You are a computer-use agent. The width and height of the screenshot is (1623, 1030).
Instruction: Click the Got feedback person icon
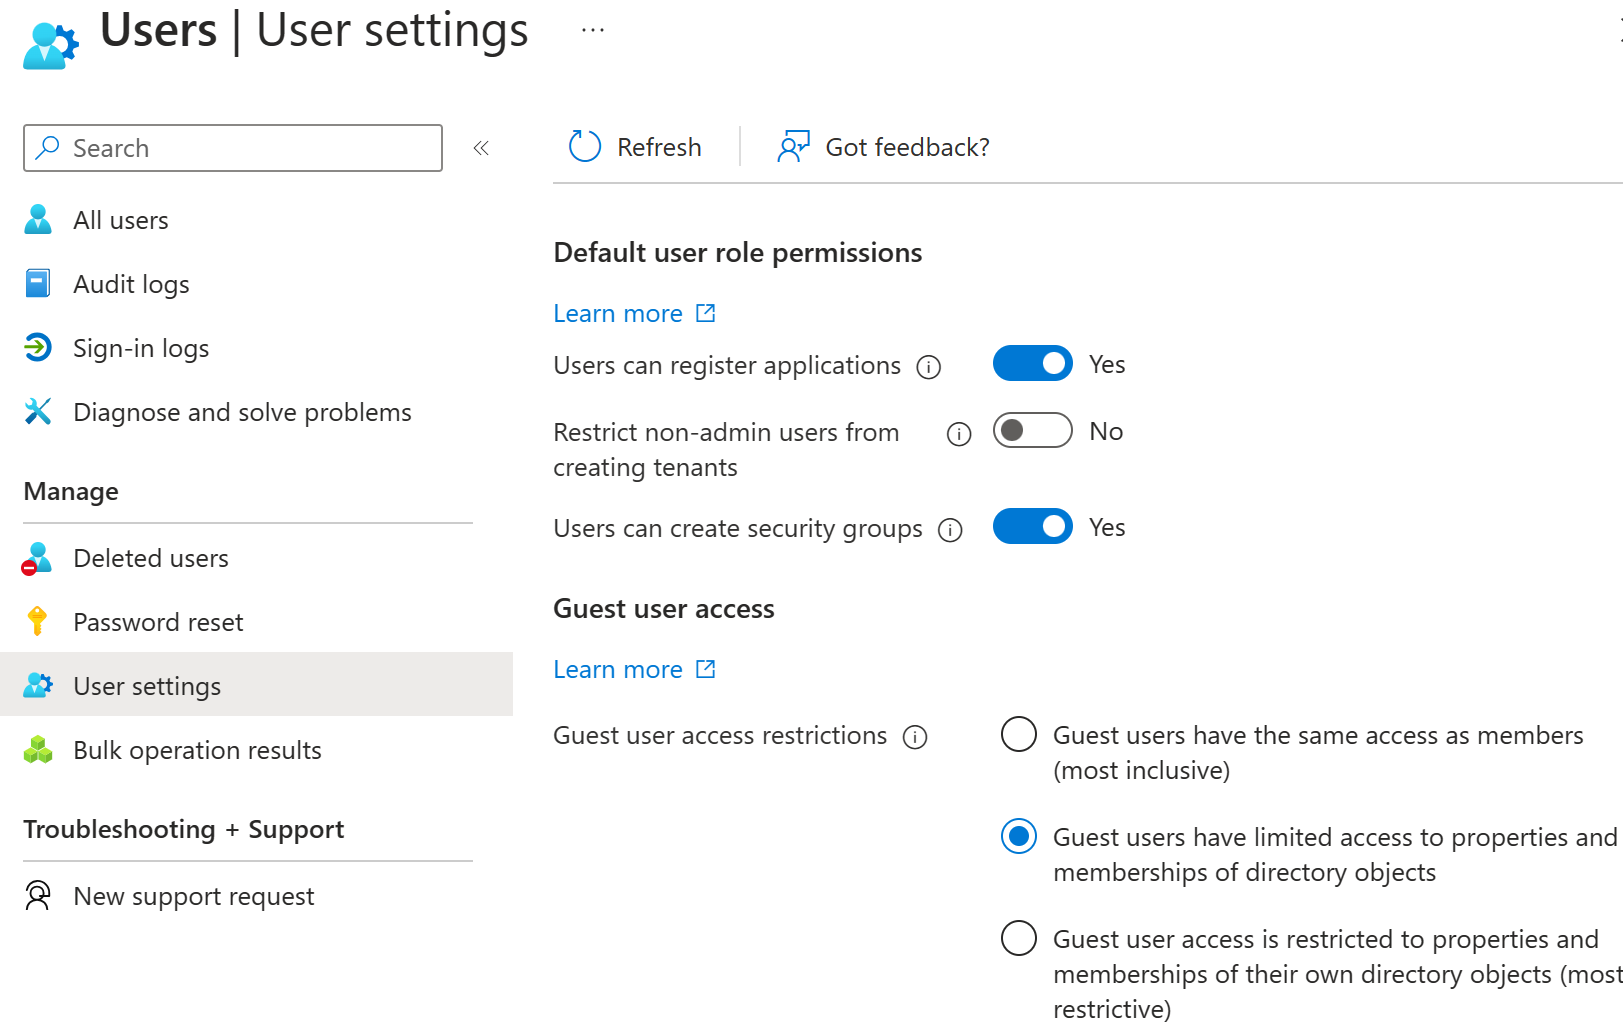tap(793, 147)
